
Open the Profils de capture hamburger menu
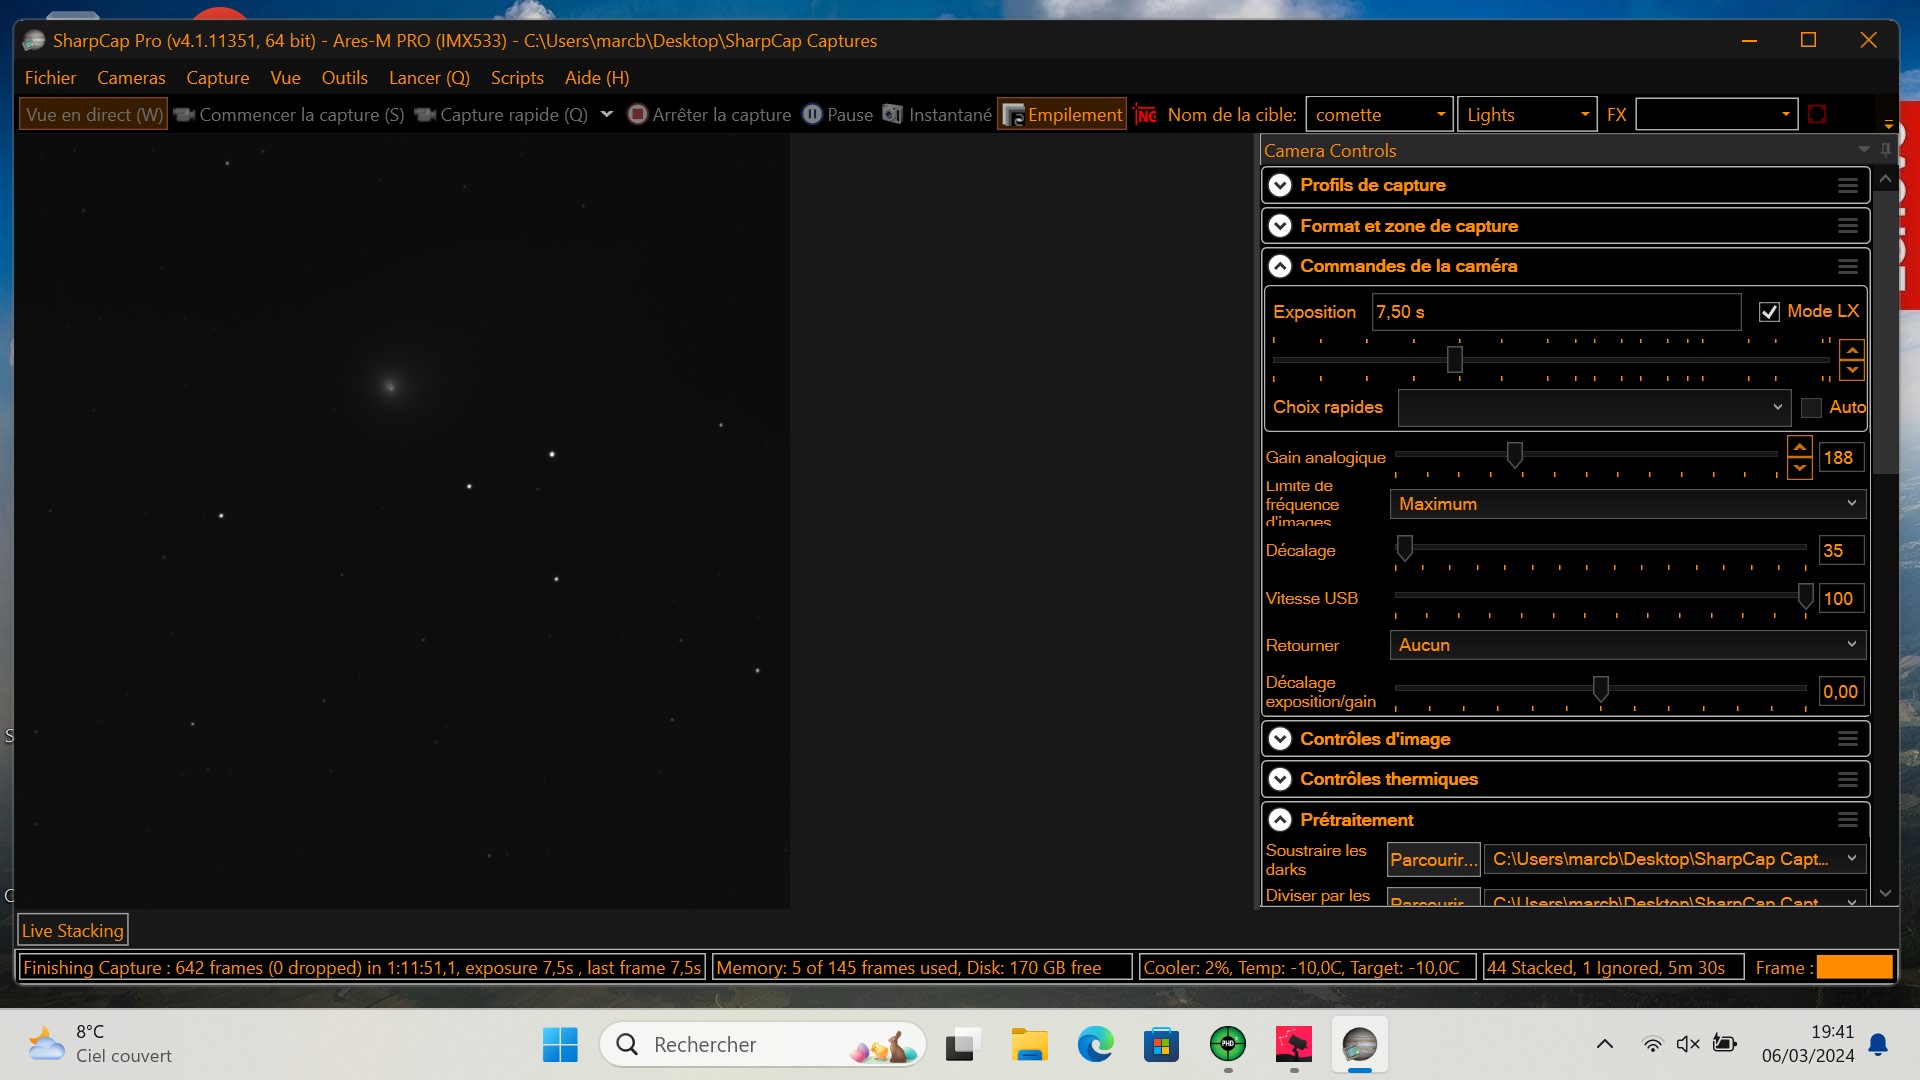[1847, 186]
